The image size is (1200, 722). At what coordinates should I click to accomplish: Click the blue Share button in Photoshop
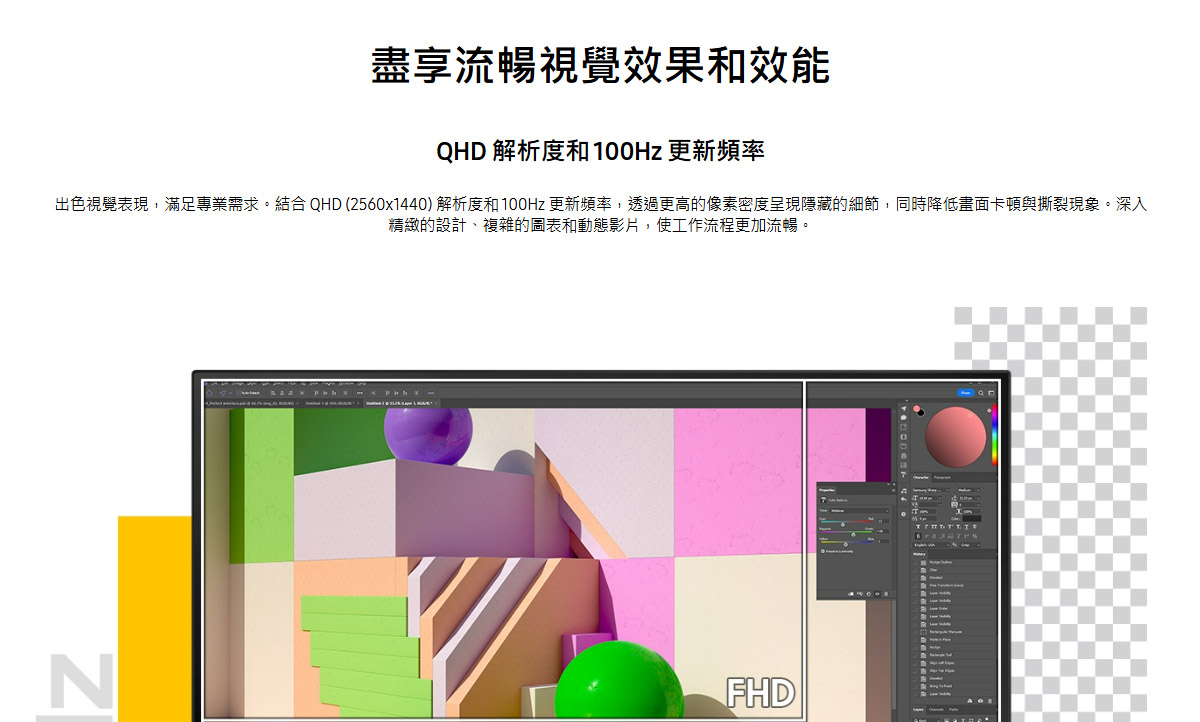[965, 393]
